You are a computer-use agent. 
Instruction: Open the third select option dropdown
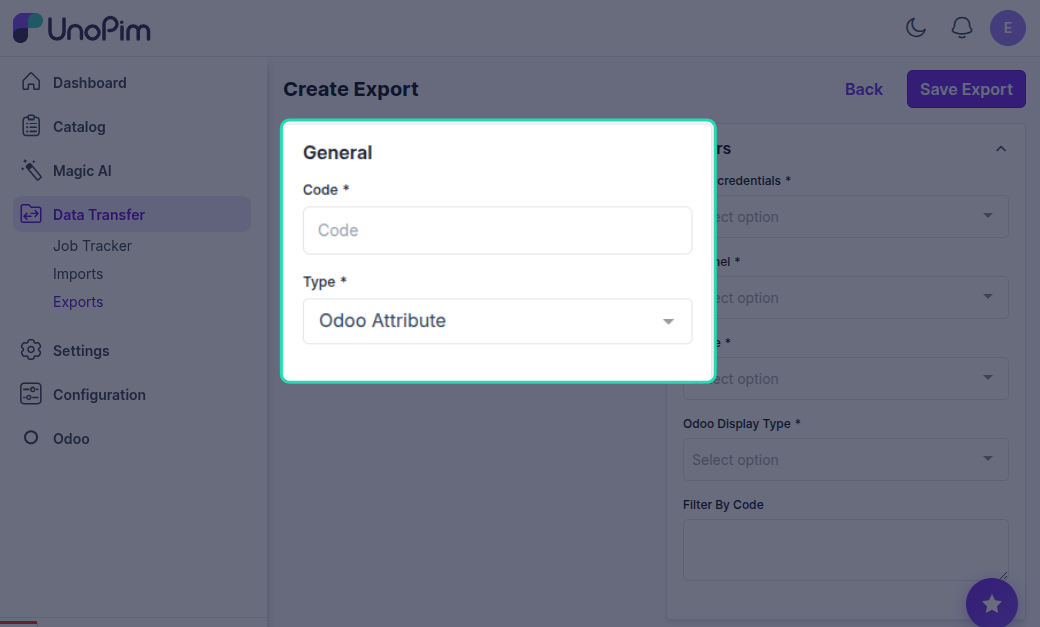coord(846,378)
